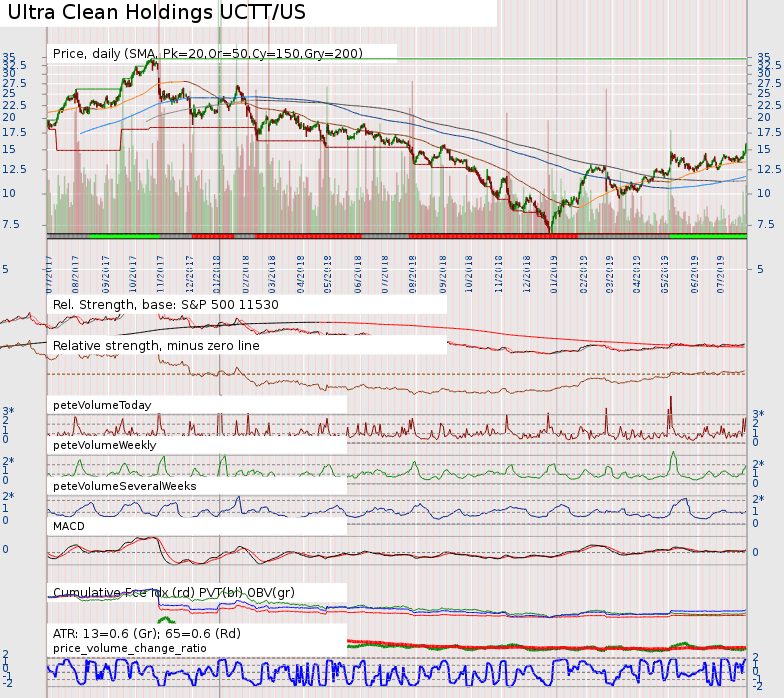
Task: Click the 17.5 tick on the left price axis
Action: point(14,132)
